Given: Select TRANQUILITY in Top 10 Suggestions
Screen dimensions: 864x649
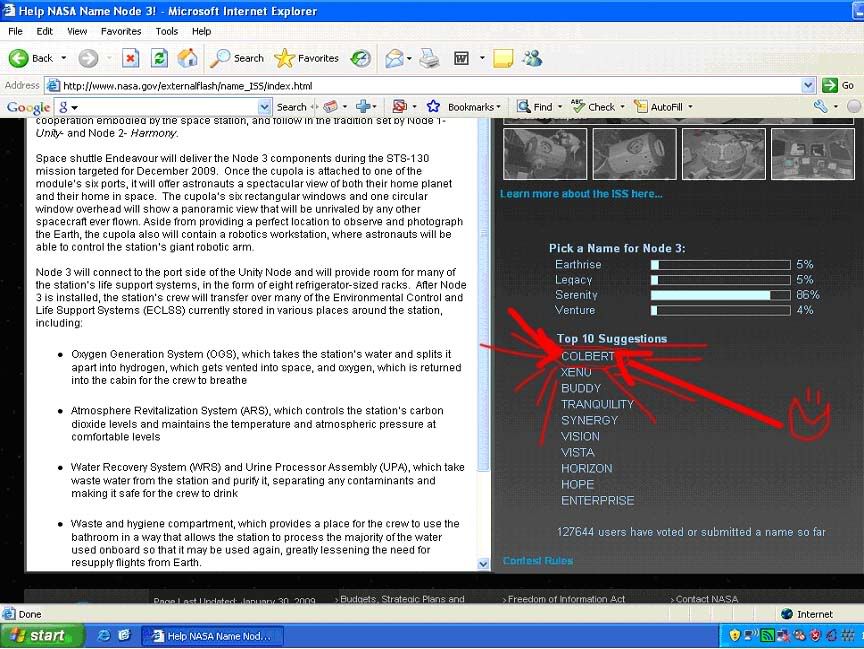Looking at the screenshot, I should pyautogui.click(x=597, y=404).
